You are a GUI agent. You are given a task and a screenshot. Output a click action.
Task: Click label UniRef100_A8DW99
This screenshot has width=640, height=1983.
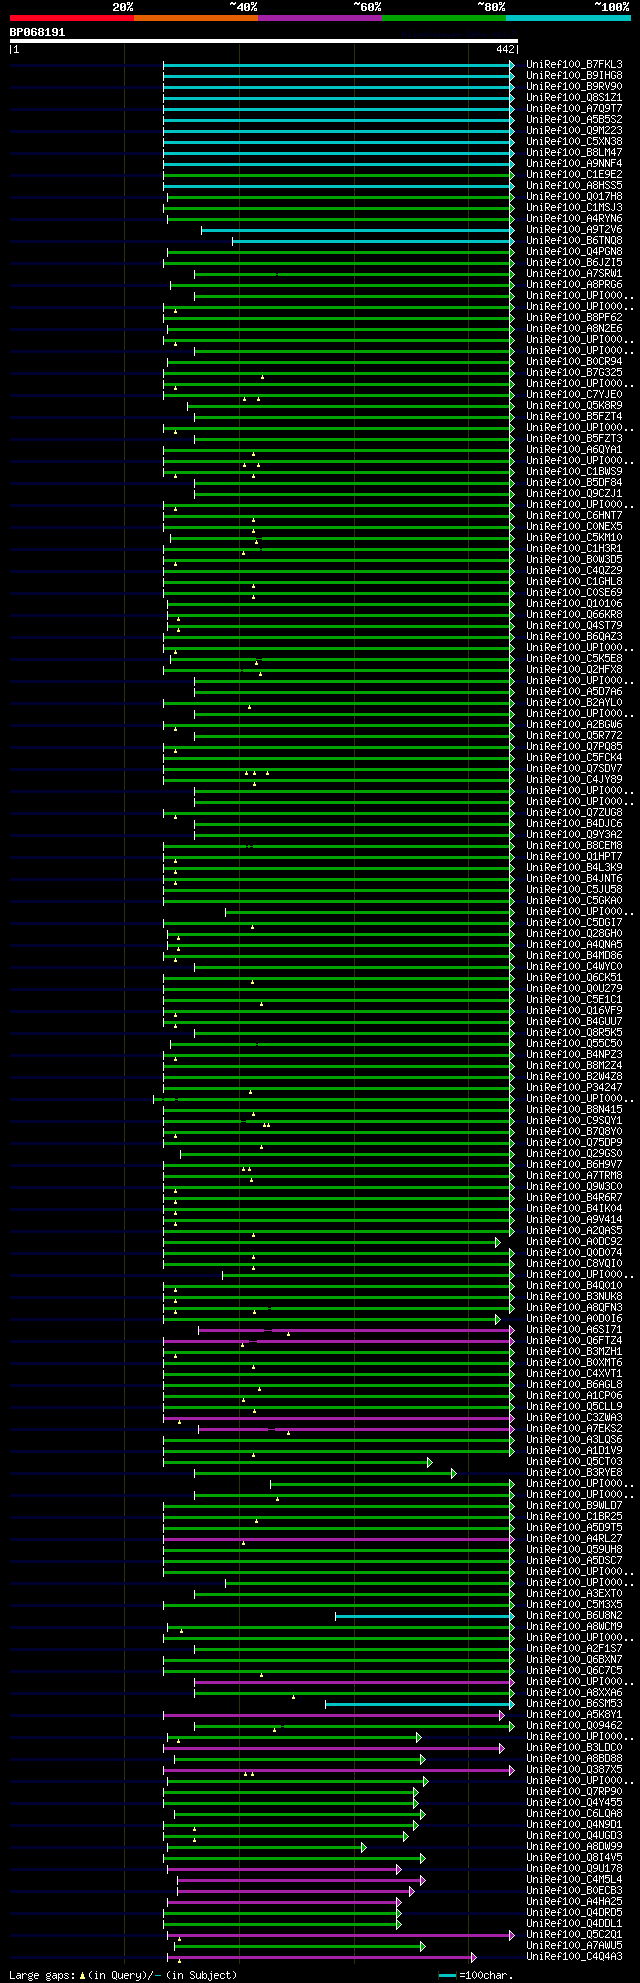click(x=574, y=1847)
